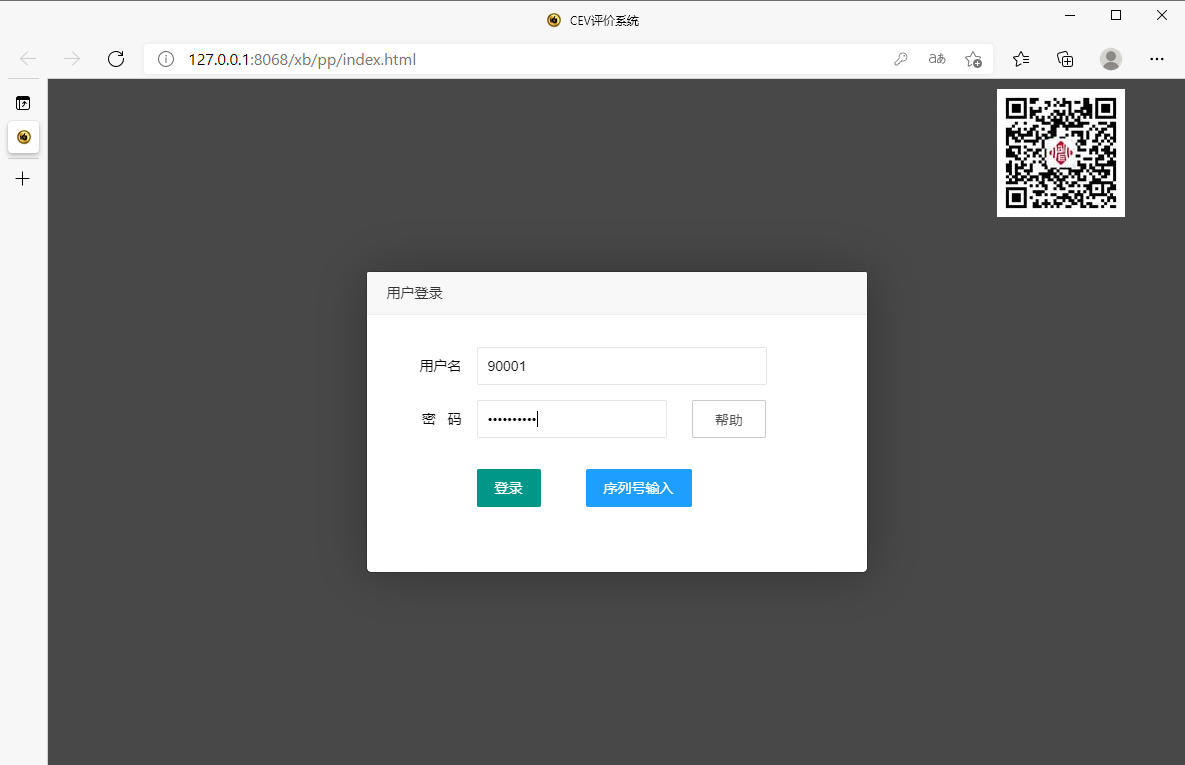The image size is (1185, 765).
Task: View site information icon in address bar
Action: pyautogui.click(x=166, y=59)
